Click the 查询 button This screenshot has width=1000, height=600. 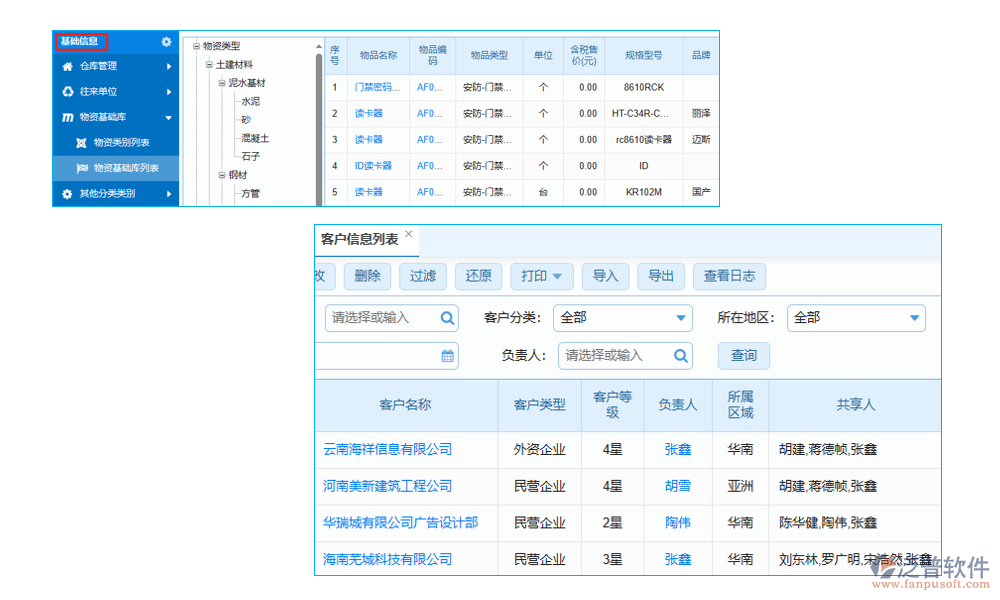(743, 355)
